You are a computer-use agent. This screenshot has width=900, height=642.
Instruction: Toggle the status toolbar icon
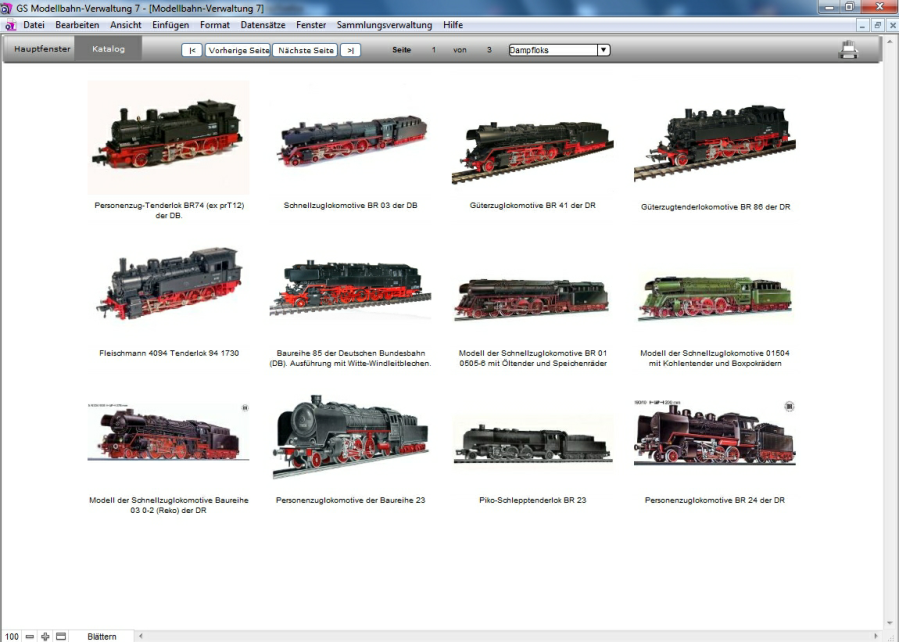61,636
